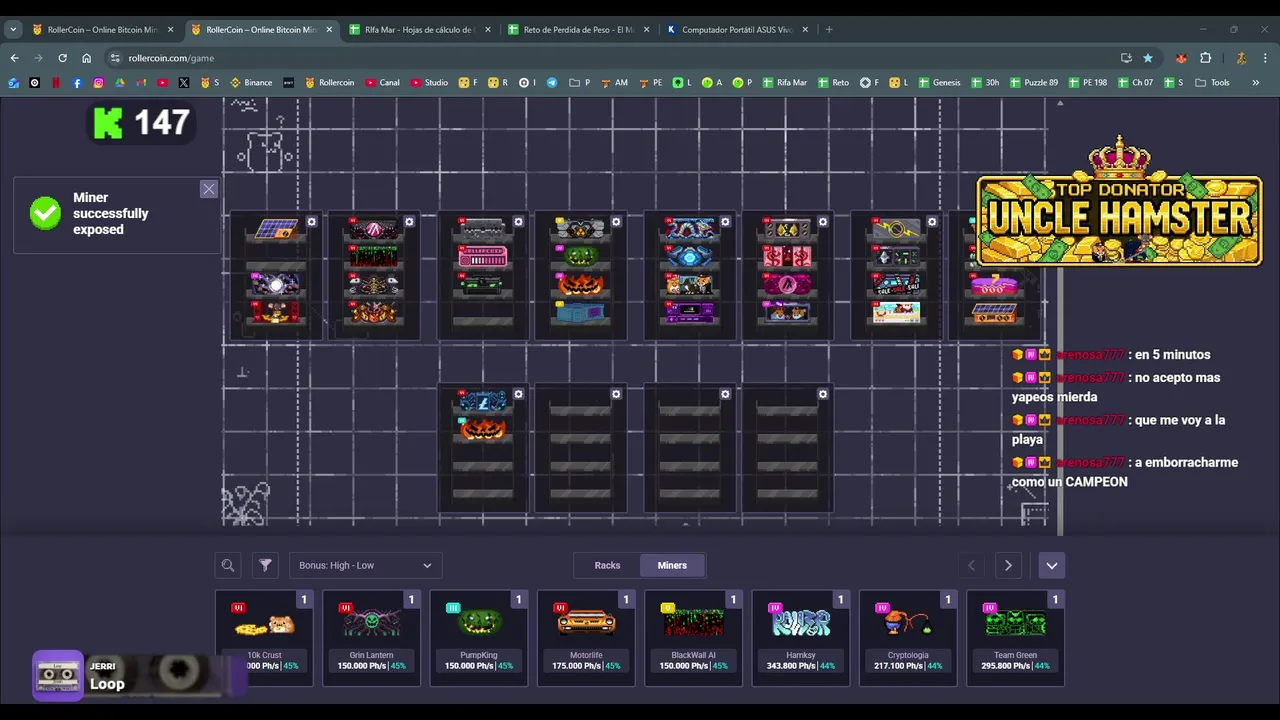
Task: Select the Grin Lantern miner card
Action: pos(371,638)
